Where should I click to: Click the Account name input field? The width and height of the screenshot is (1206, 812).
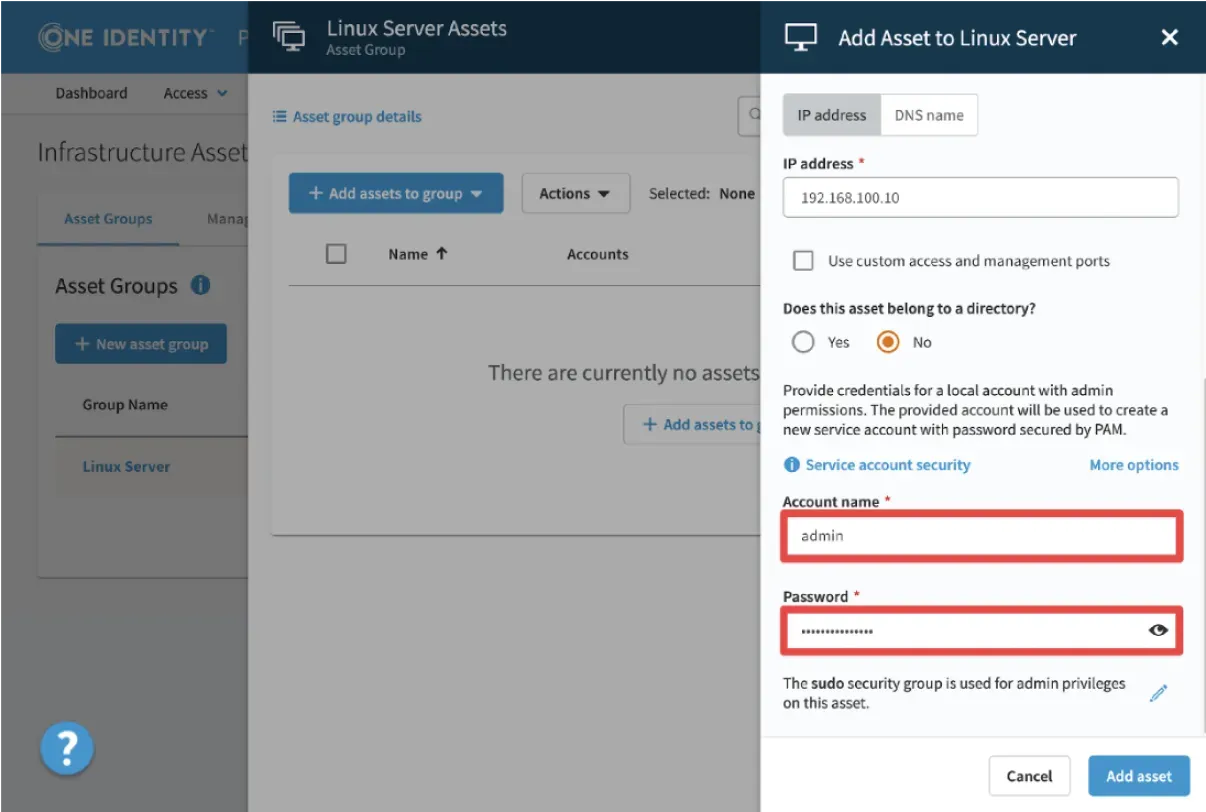(980, 536)
